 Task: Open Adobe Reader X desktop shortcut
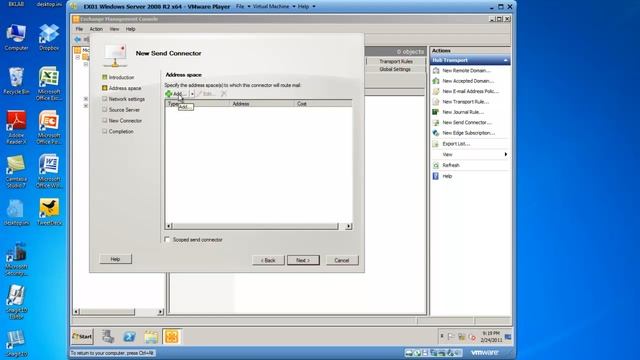[16, 128]
